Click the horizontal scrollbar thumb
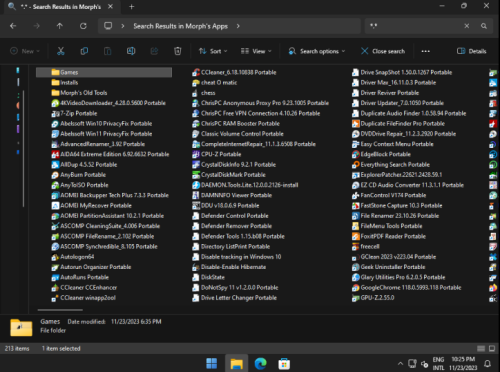The width and height of the screenshot is (500, 372). coord(60,310)
